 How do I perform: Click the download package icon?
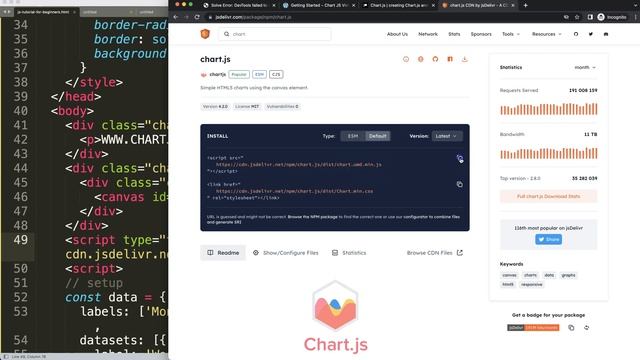(464, 59)
